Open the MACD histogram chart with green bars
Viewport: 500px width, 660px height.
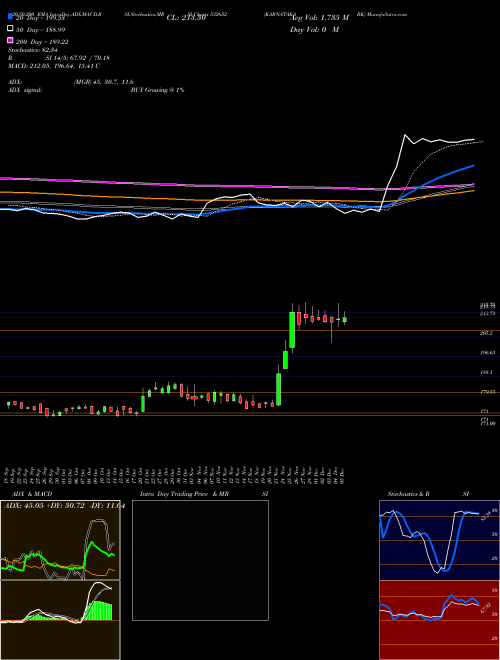(60, 620)
